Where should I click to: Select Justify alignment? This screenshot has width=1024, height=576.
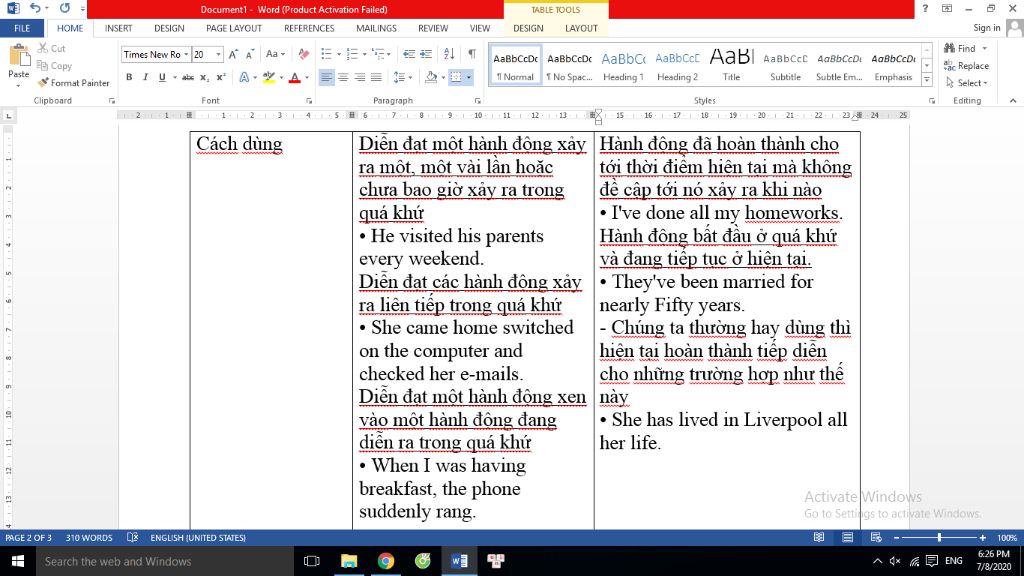click(376, 77)
